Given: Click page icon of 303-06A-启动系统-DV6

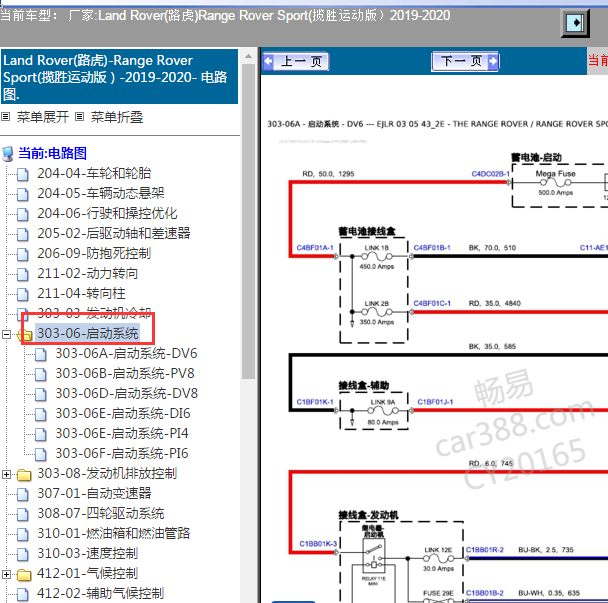Looking at the screenshot, I should (40, 354).
